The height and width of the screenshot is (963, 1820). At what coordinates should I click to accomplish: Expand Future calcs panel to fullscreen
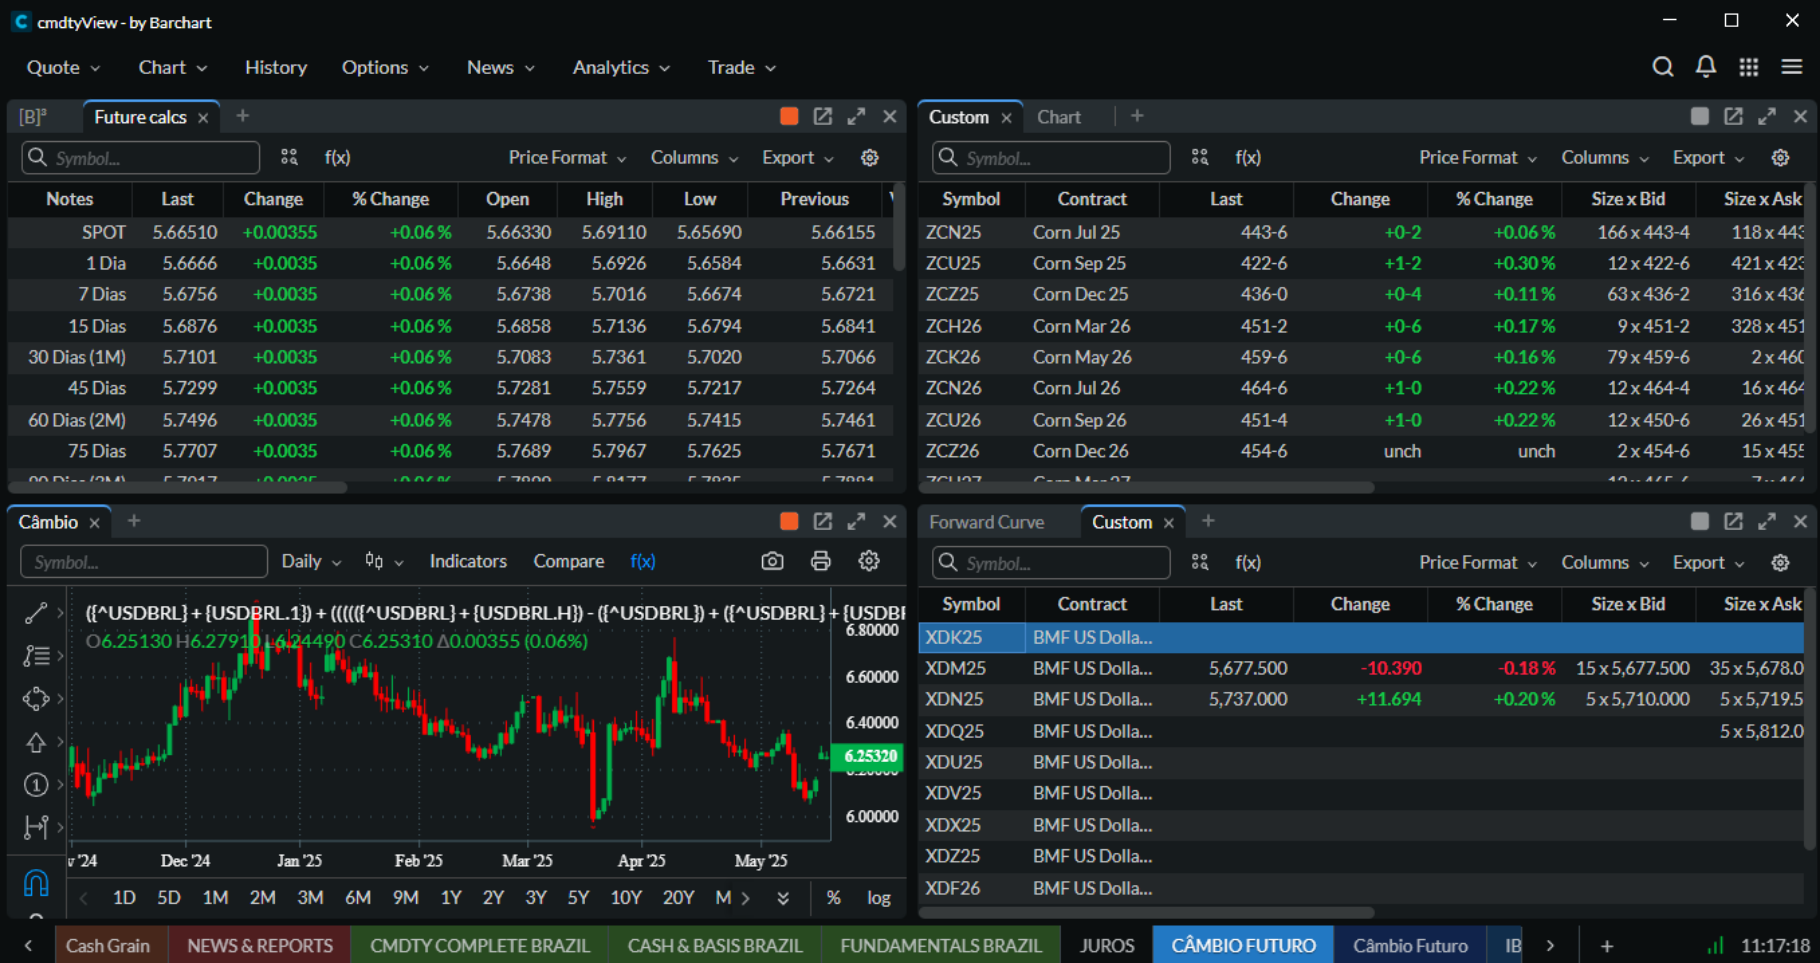coord(856,116)
